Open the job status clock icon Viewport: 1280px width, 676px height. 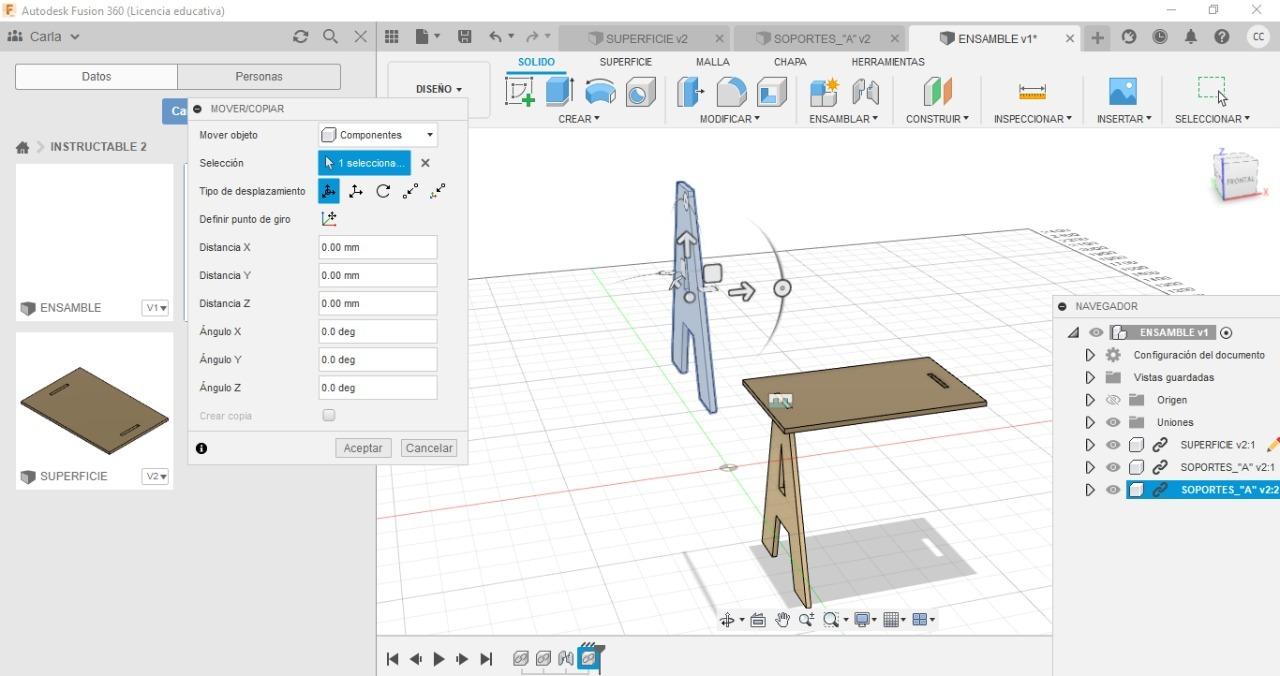click(x=1160, y=37)
